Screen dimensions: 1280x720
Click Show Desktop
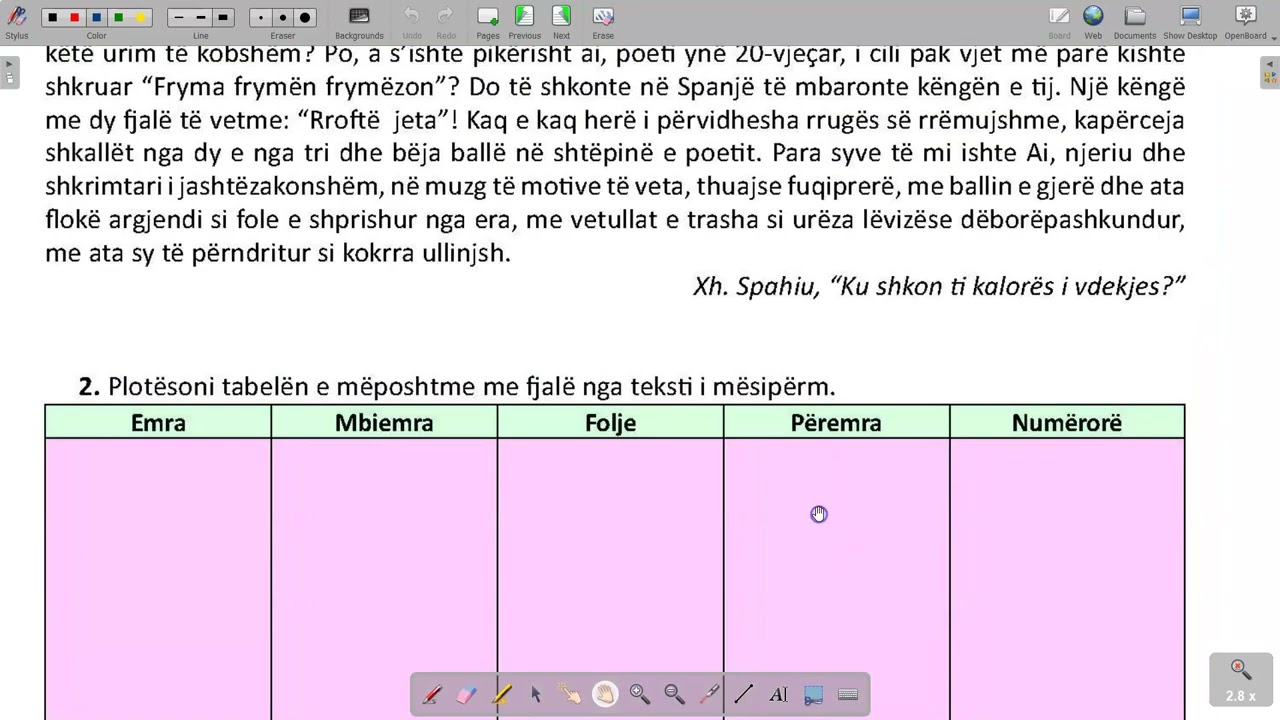[x=1190, y=22]
